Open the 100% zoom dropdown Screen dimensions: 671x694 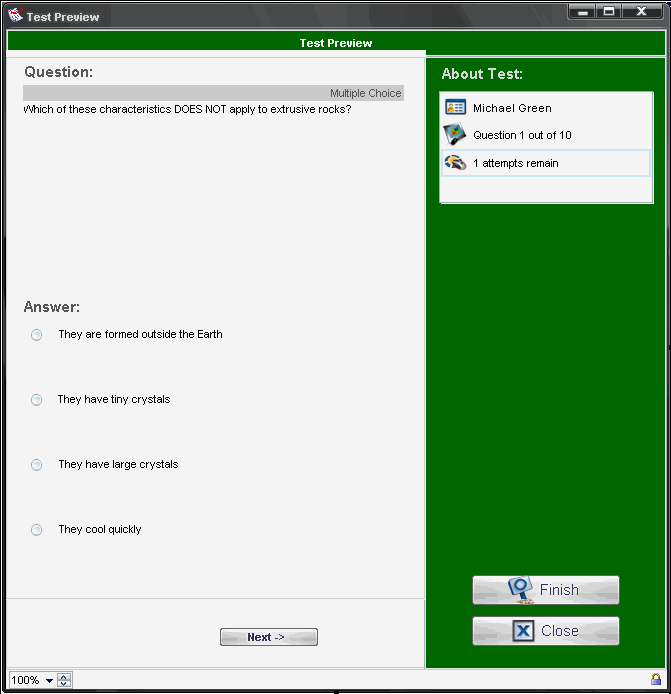(49, 681)
